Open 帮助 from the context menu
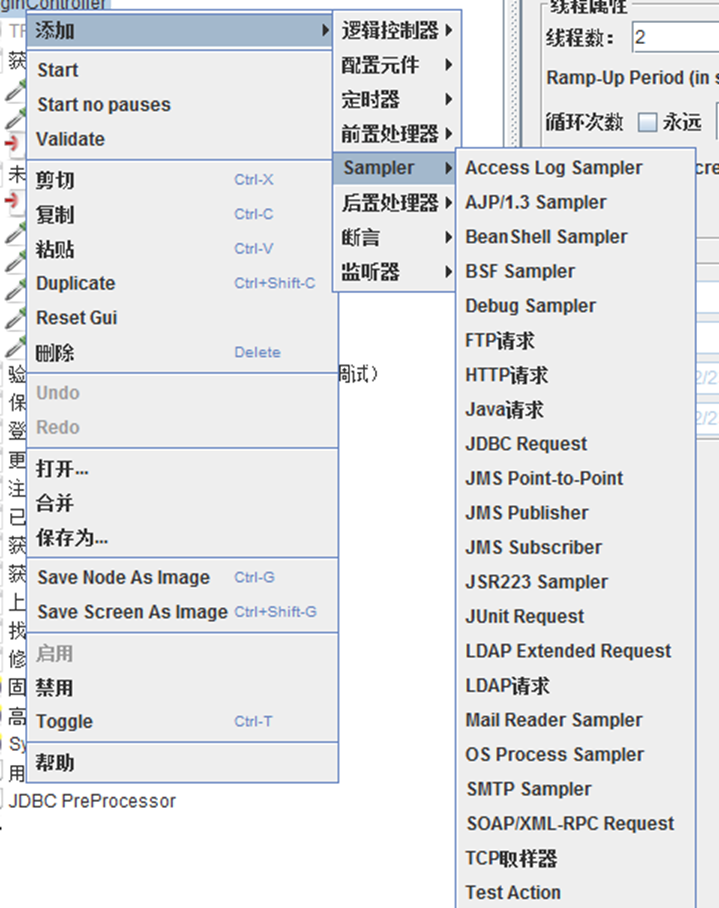Screen dimensions: 719x908 [x=182, y=762]
